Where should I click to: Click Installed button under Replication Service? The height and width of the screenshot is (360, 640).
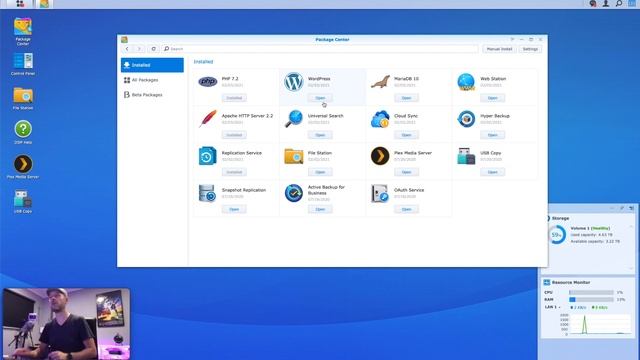pos(234,172)
